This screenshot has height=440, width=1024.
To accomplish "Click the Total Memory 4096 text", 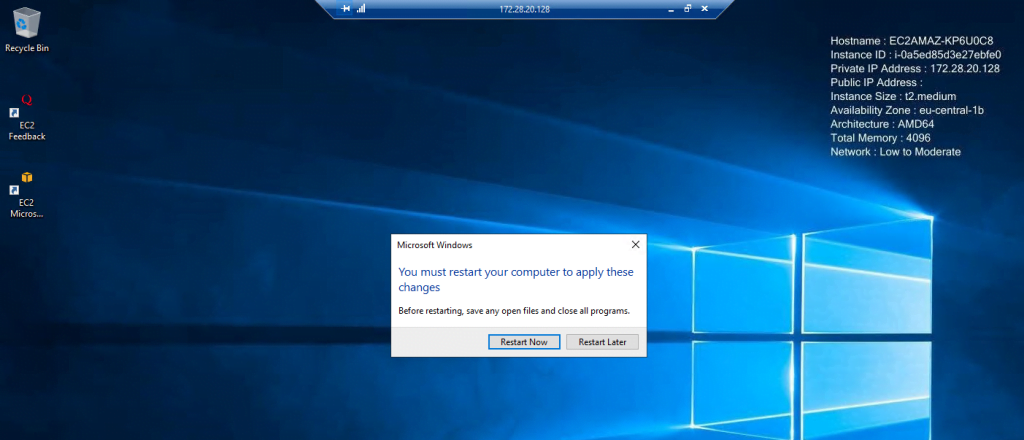I will coord(880,138).
